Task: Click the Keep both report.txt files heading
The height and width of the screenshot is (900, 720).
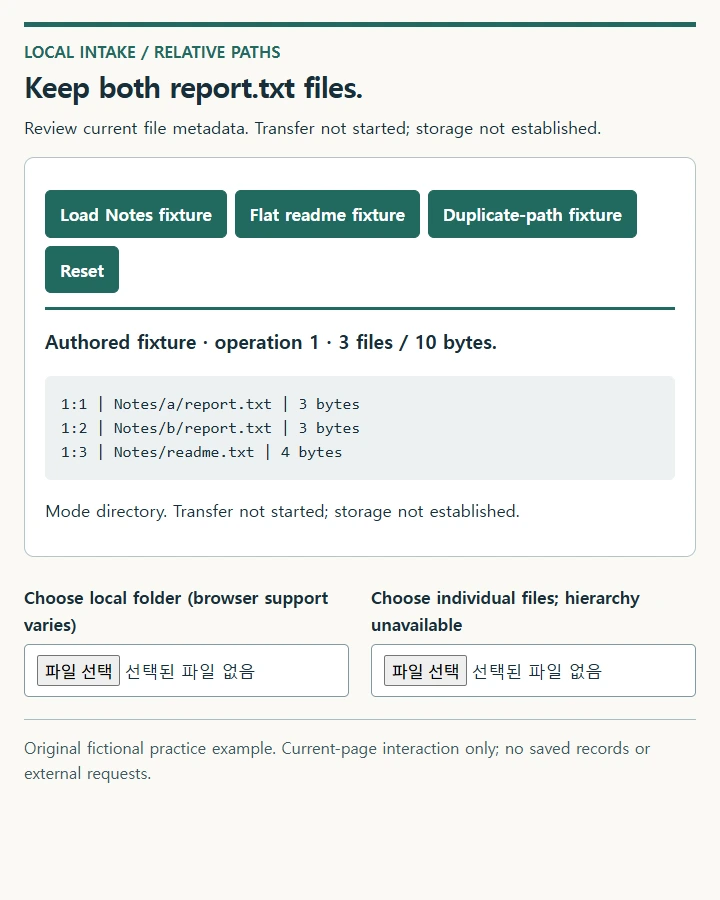Action: [x=193, y=88]
